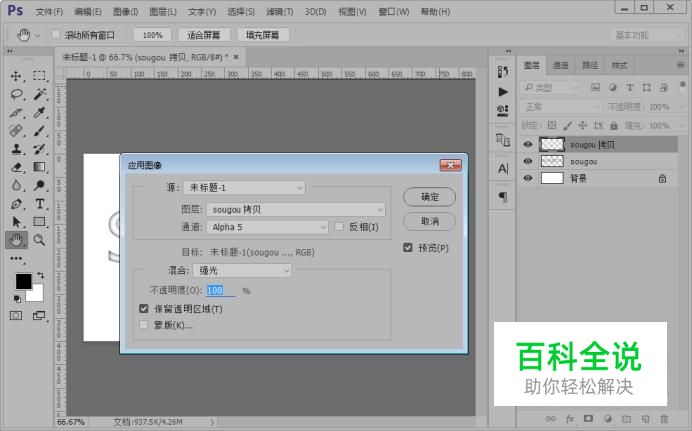Screen dimensions: 692x431
Task: Select the Eraser tool
Action: (x=16, y=167)
